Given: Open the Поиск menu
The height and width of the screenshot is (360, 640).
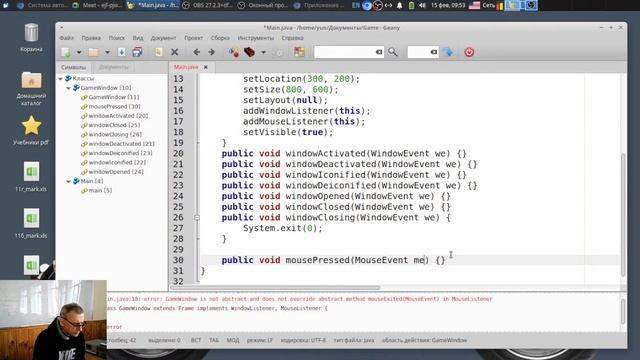Looking at the screenshot, I should click(117, 38).
